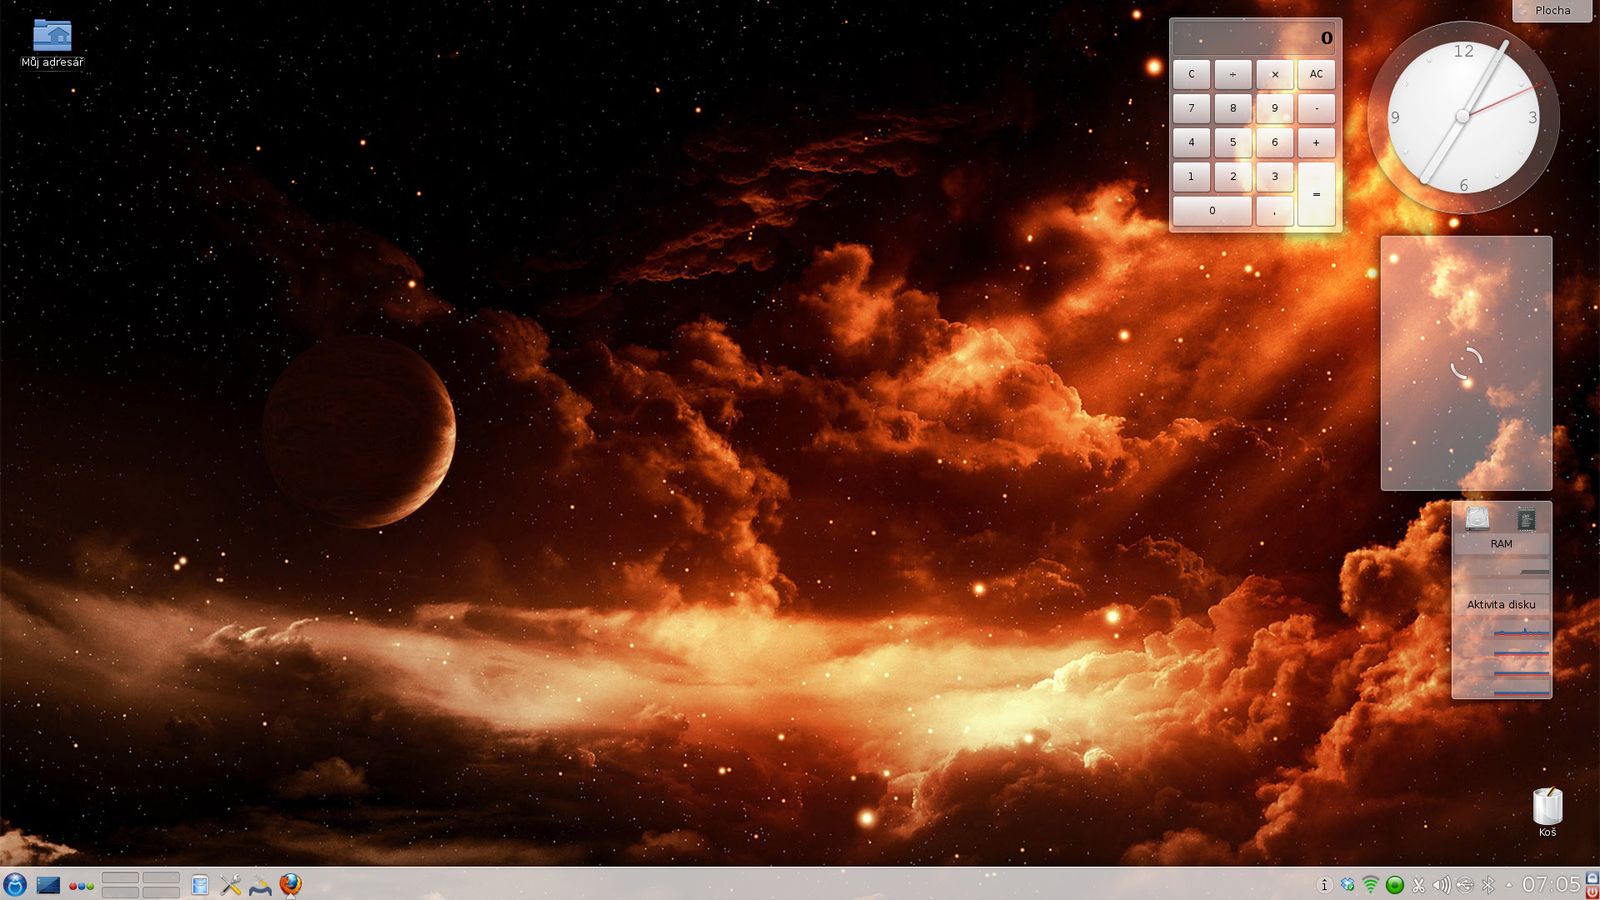Click the RAM chip icon in system monitor
Viewport: 1600px width, 900px height.
[x=1526, y=519]
